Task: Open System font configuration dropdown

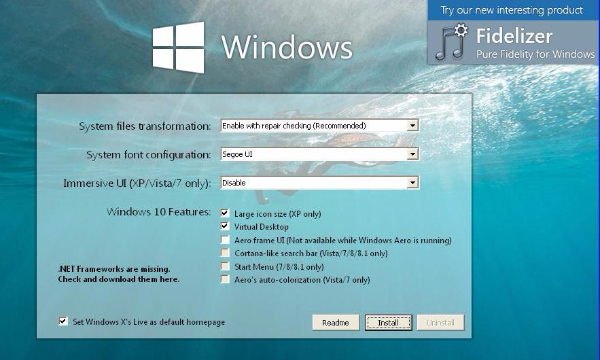Action: pos(320,154)
